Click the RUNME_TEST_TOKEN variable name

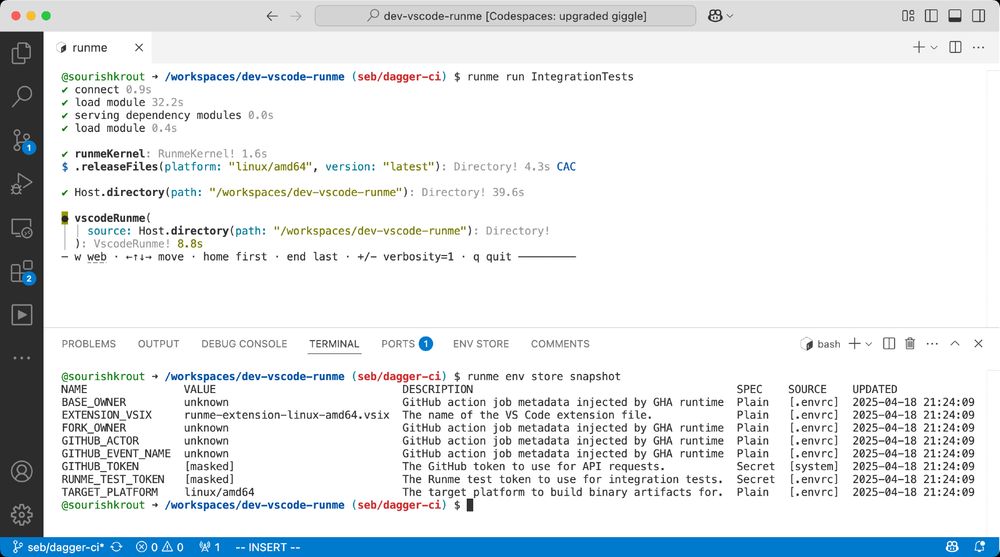click(113, 479)
